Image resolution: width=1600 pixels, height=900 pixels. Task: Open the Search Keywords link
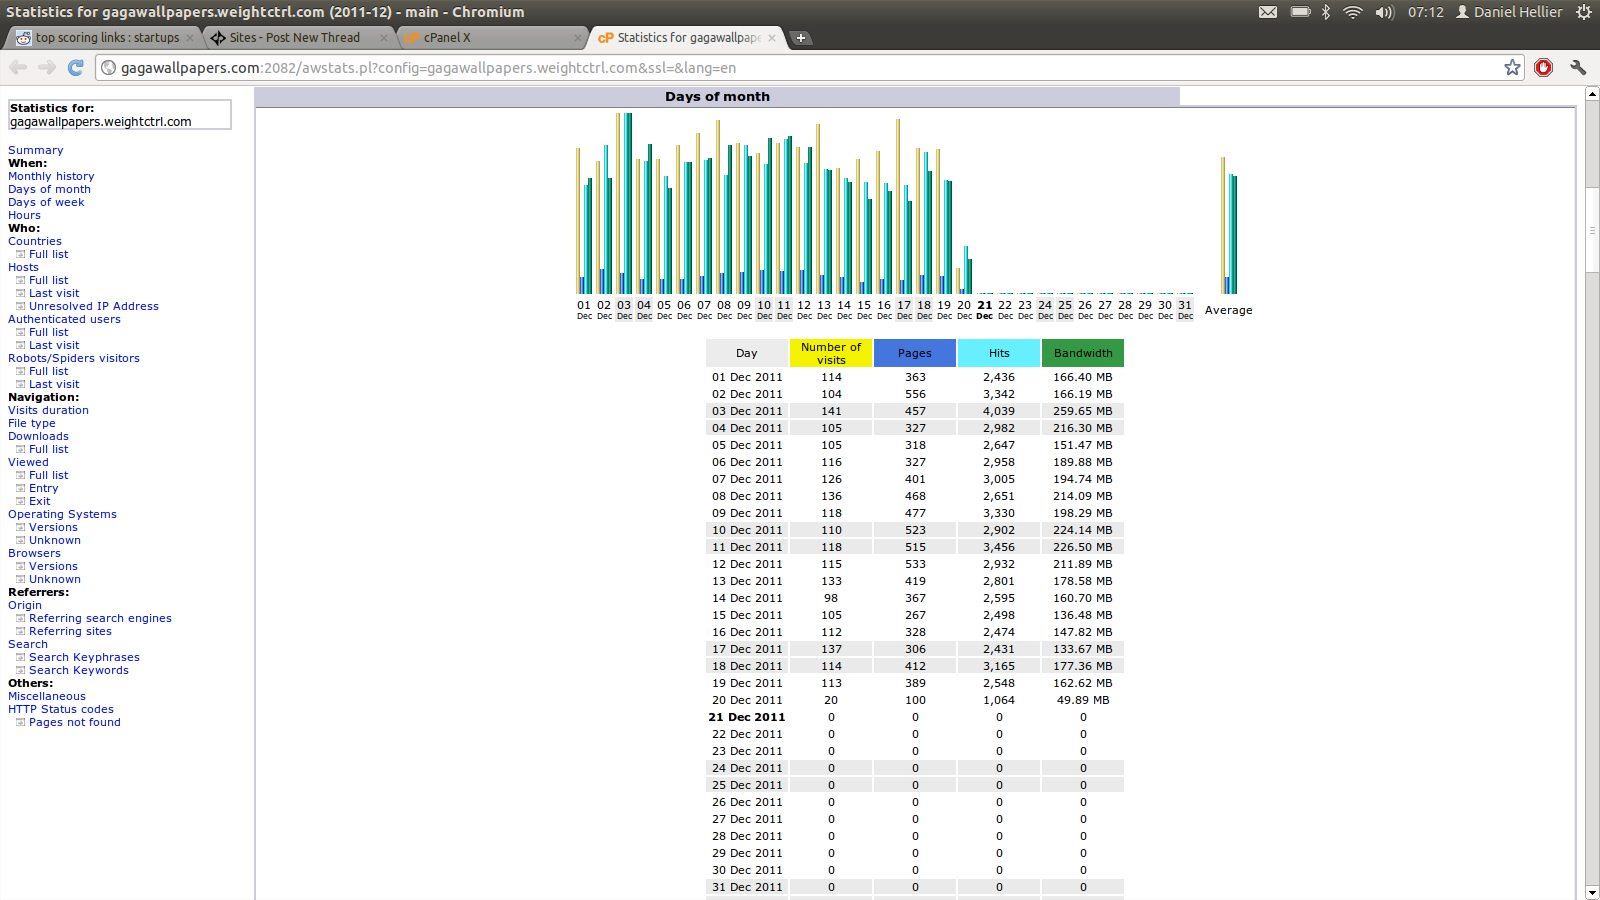pyautogui.click(x=79, y=670)
